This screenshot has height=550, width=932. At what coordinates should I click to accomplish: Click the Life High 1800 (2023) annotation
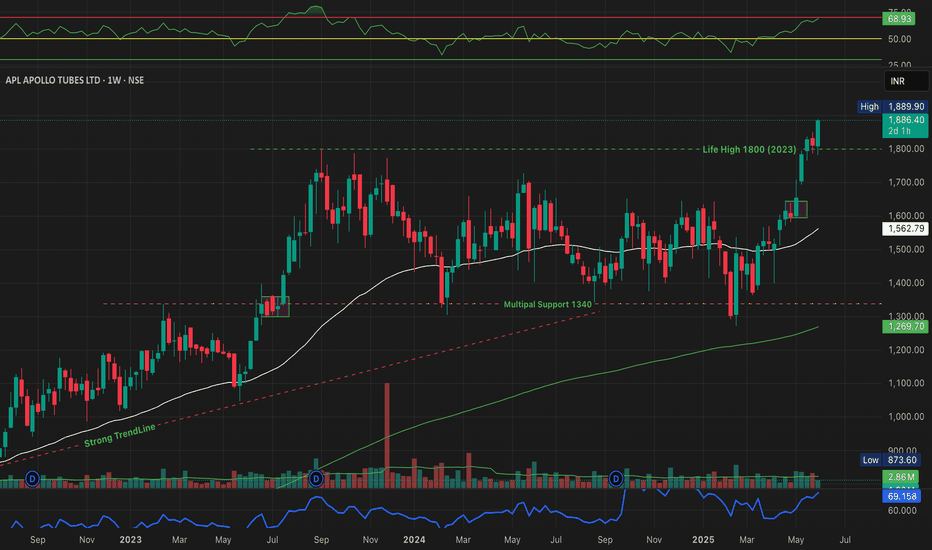[749, 149]
